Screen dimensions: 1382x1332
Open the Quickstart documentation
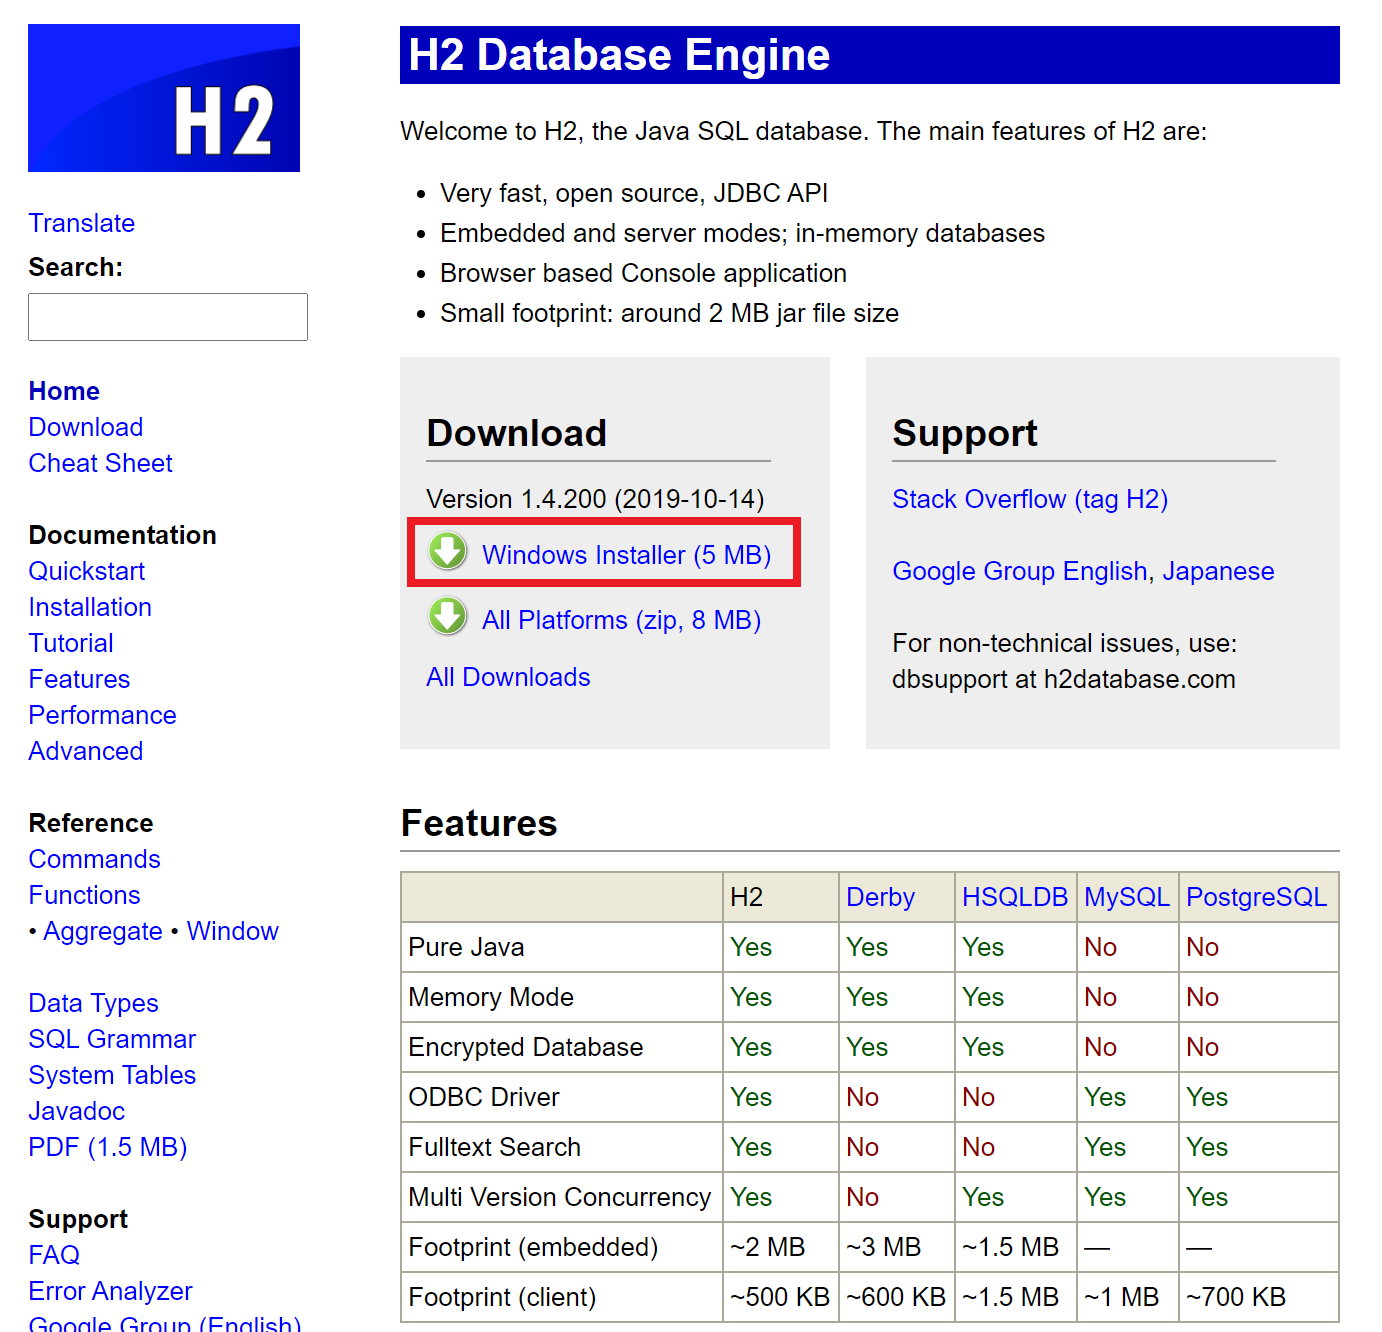tap(86, 571)
